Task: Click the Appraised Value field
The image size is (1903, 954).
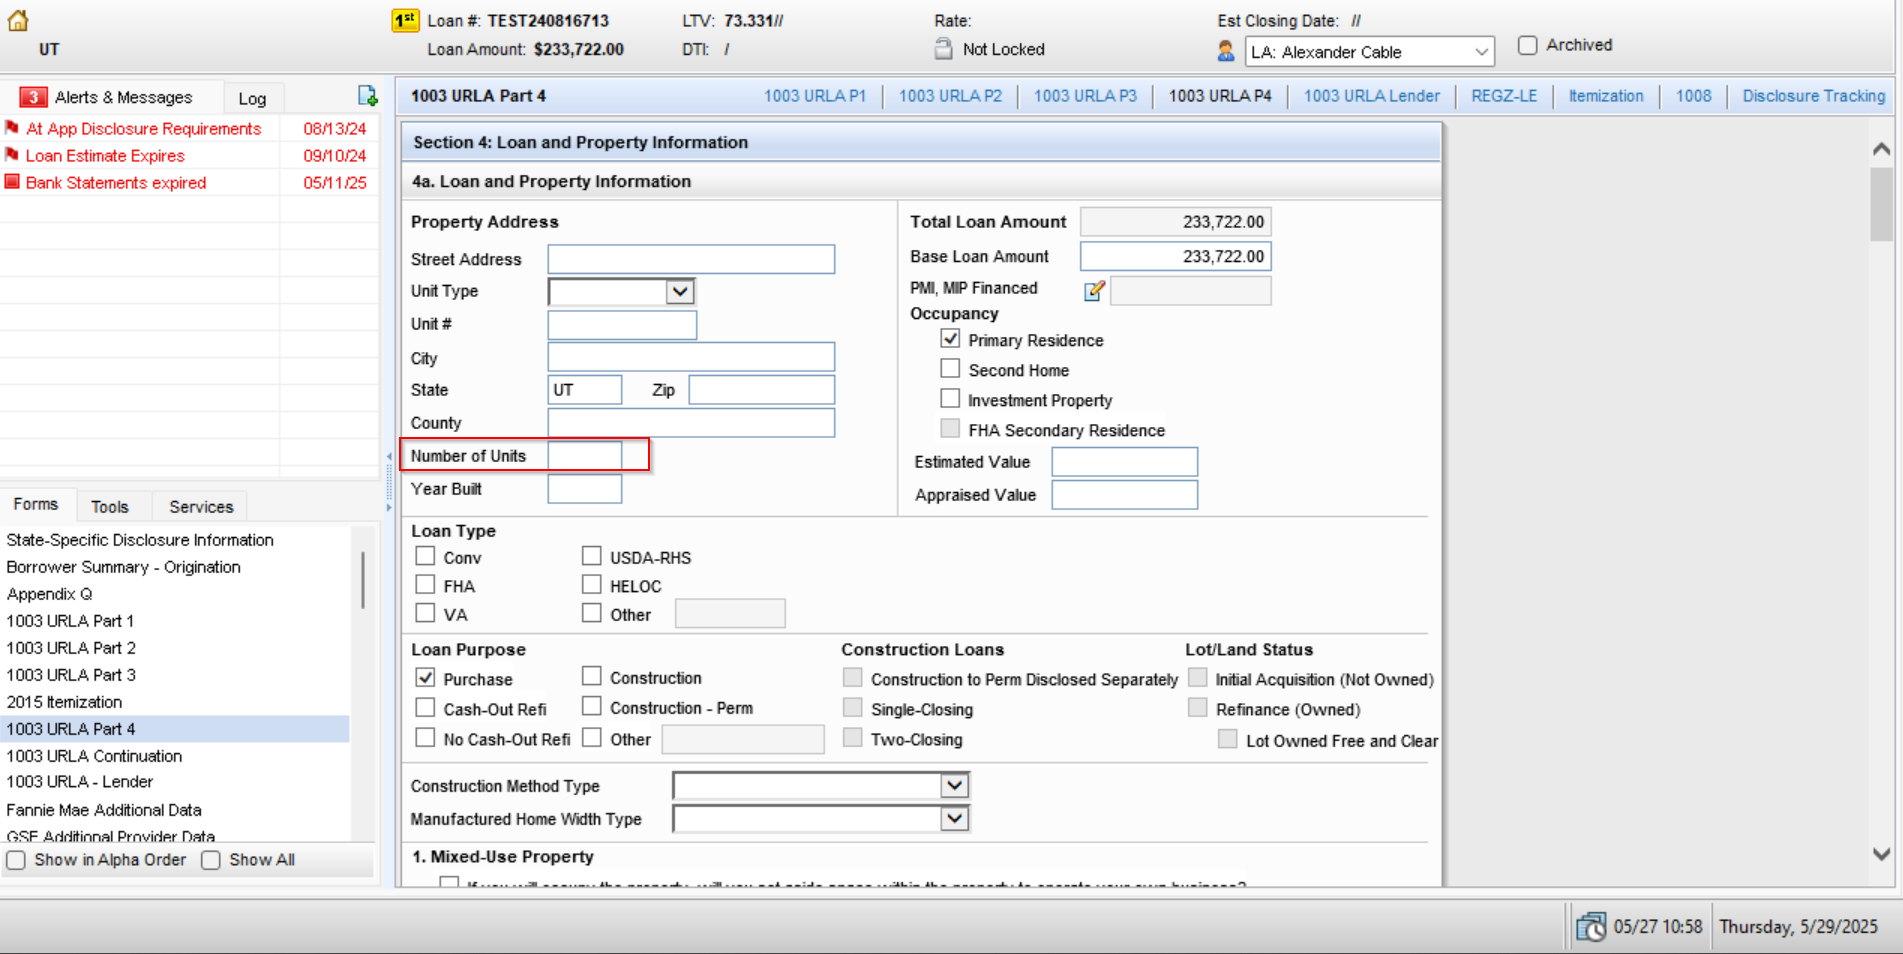Action: 1124,495
